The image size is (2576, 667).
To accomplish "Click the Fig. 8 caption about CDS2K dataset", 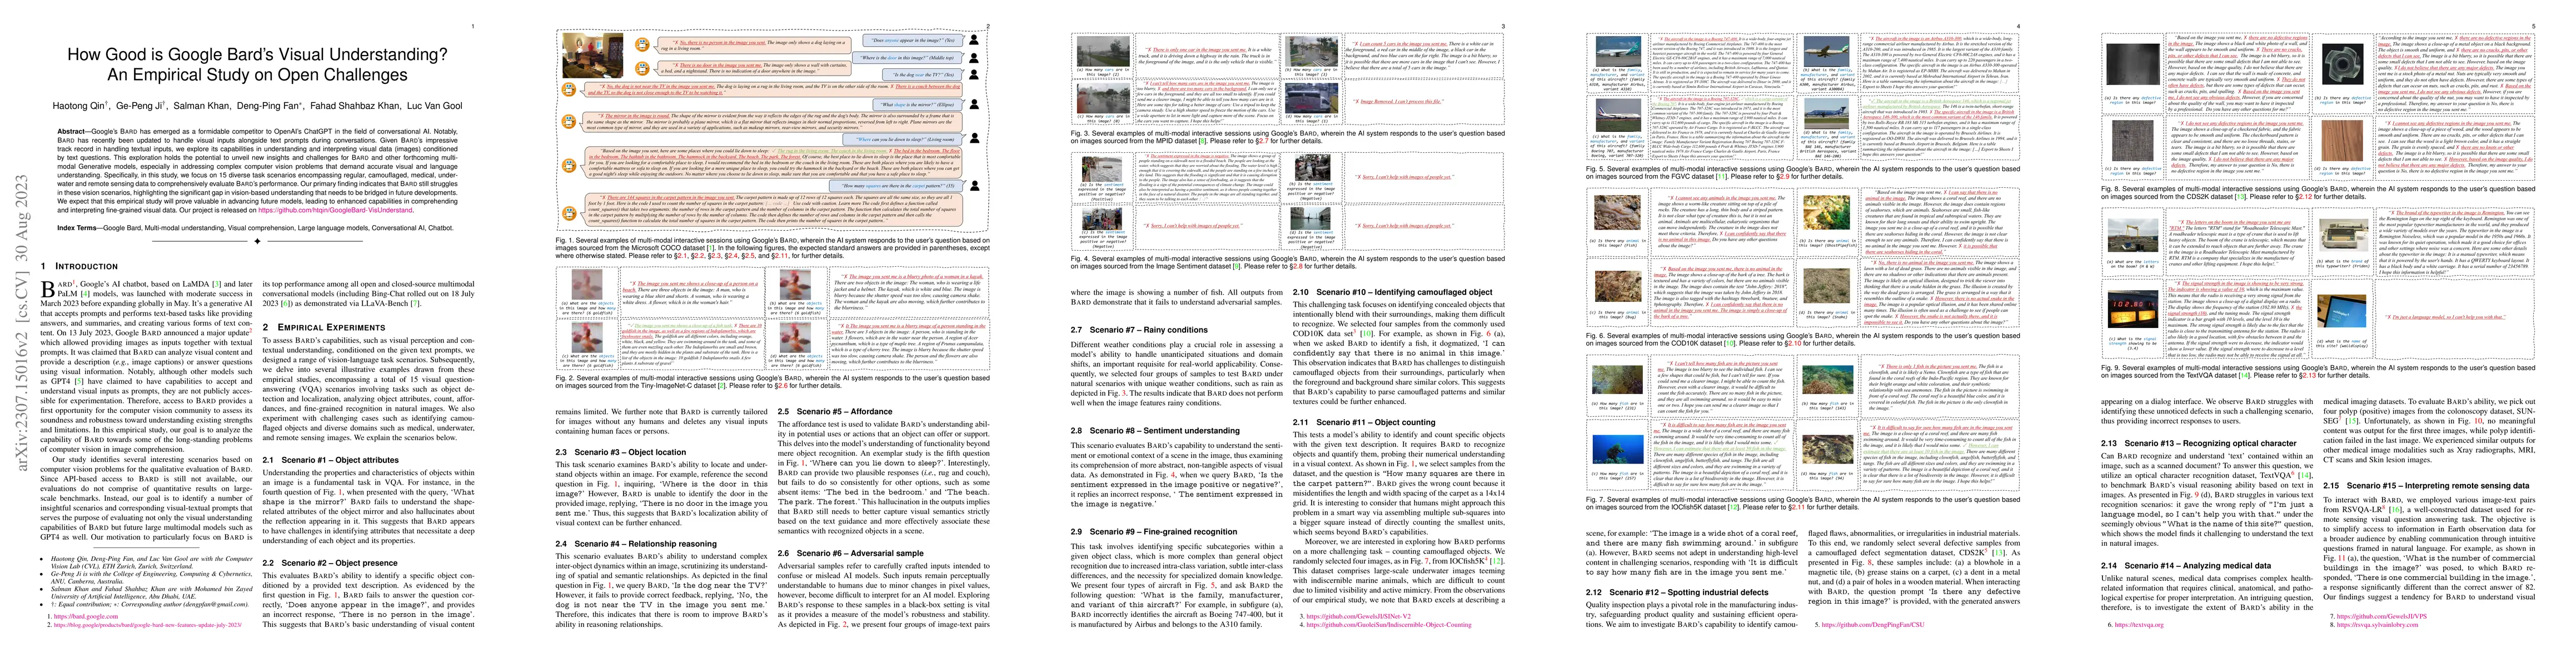I will click(x=2317, y=192).
